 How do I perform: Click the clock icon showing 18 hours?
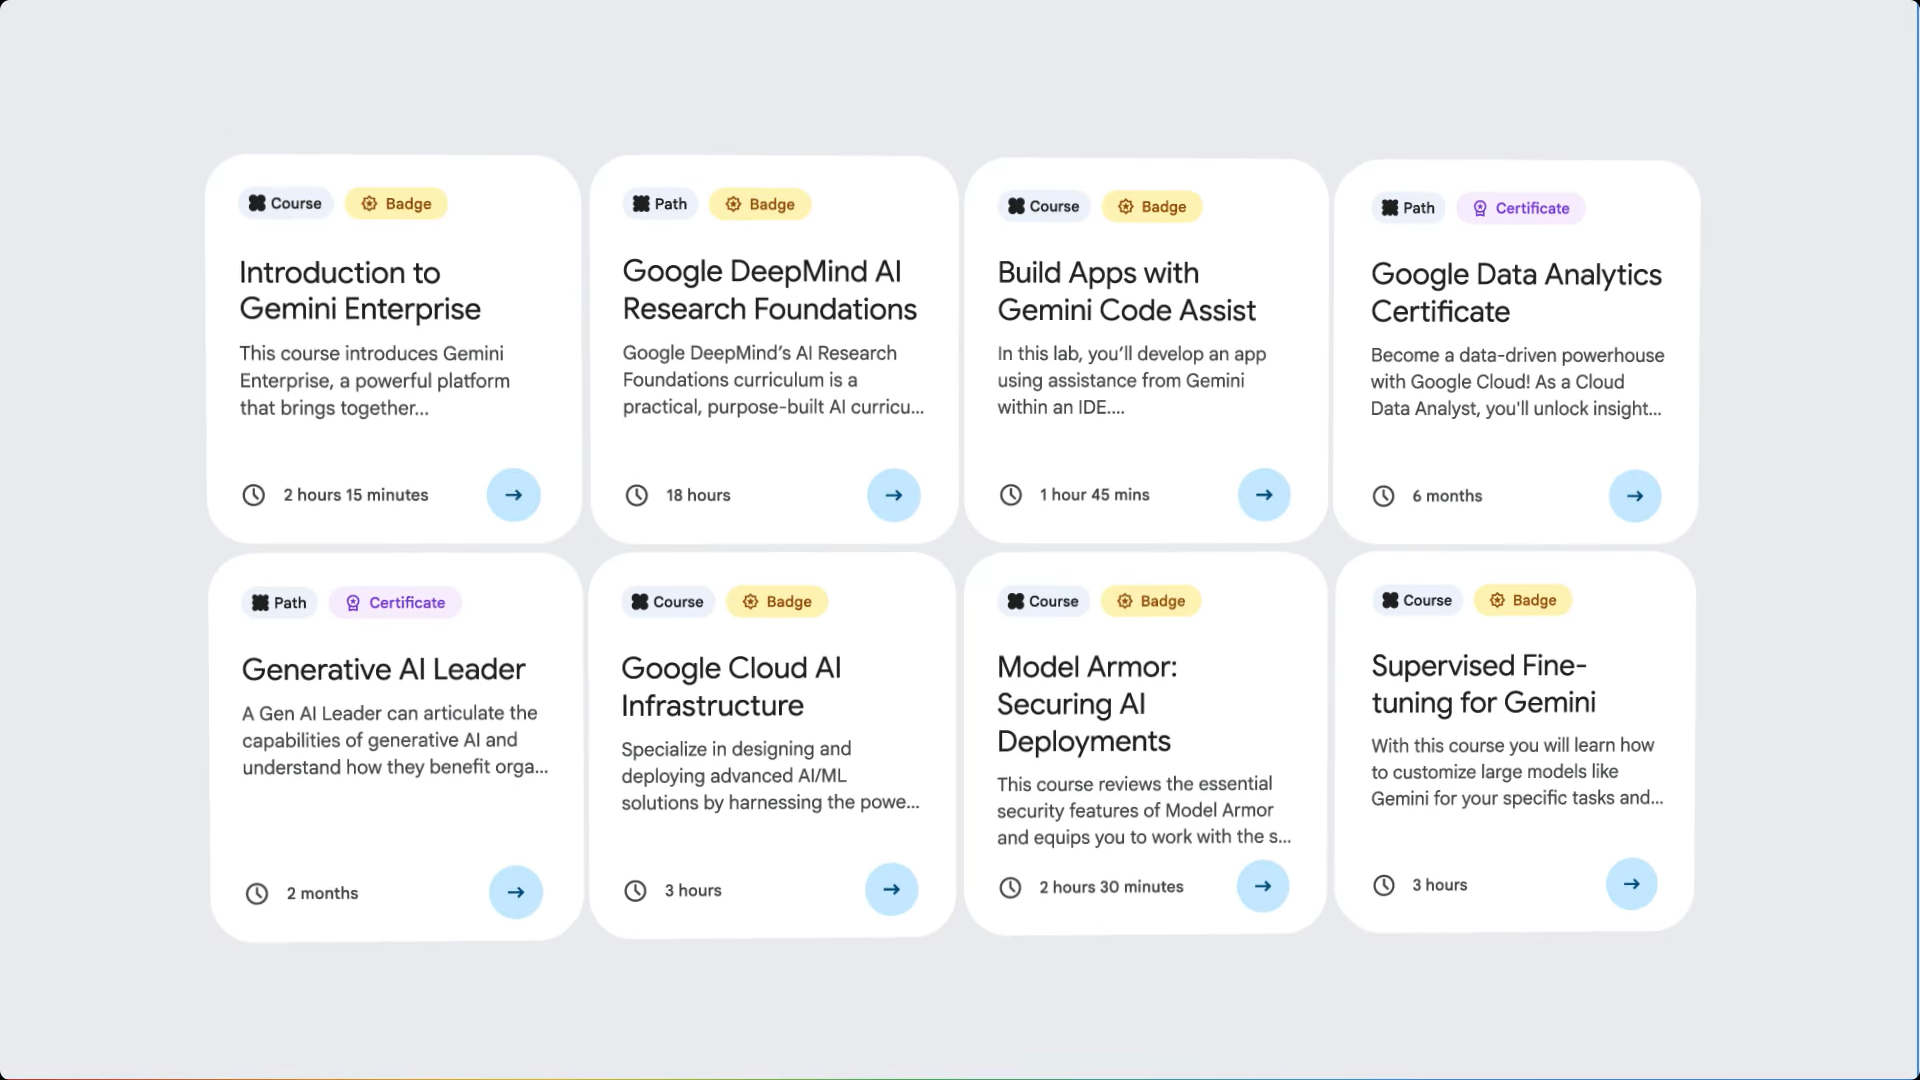[636, 494]
